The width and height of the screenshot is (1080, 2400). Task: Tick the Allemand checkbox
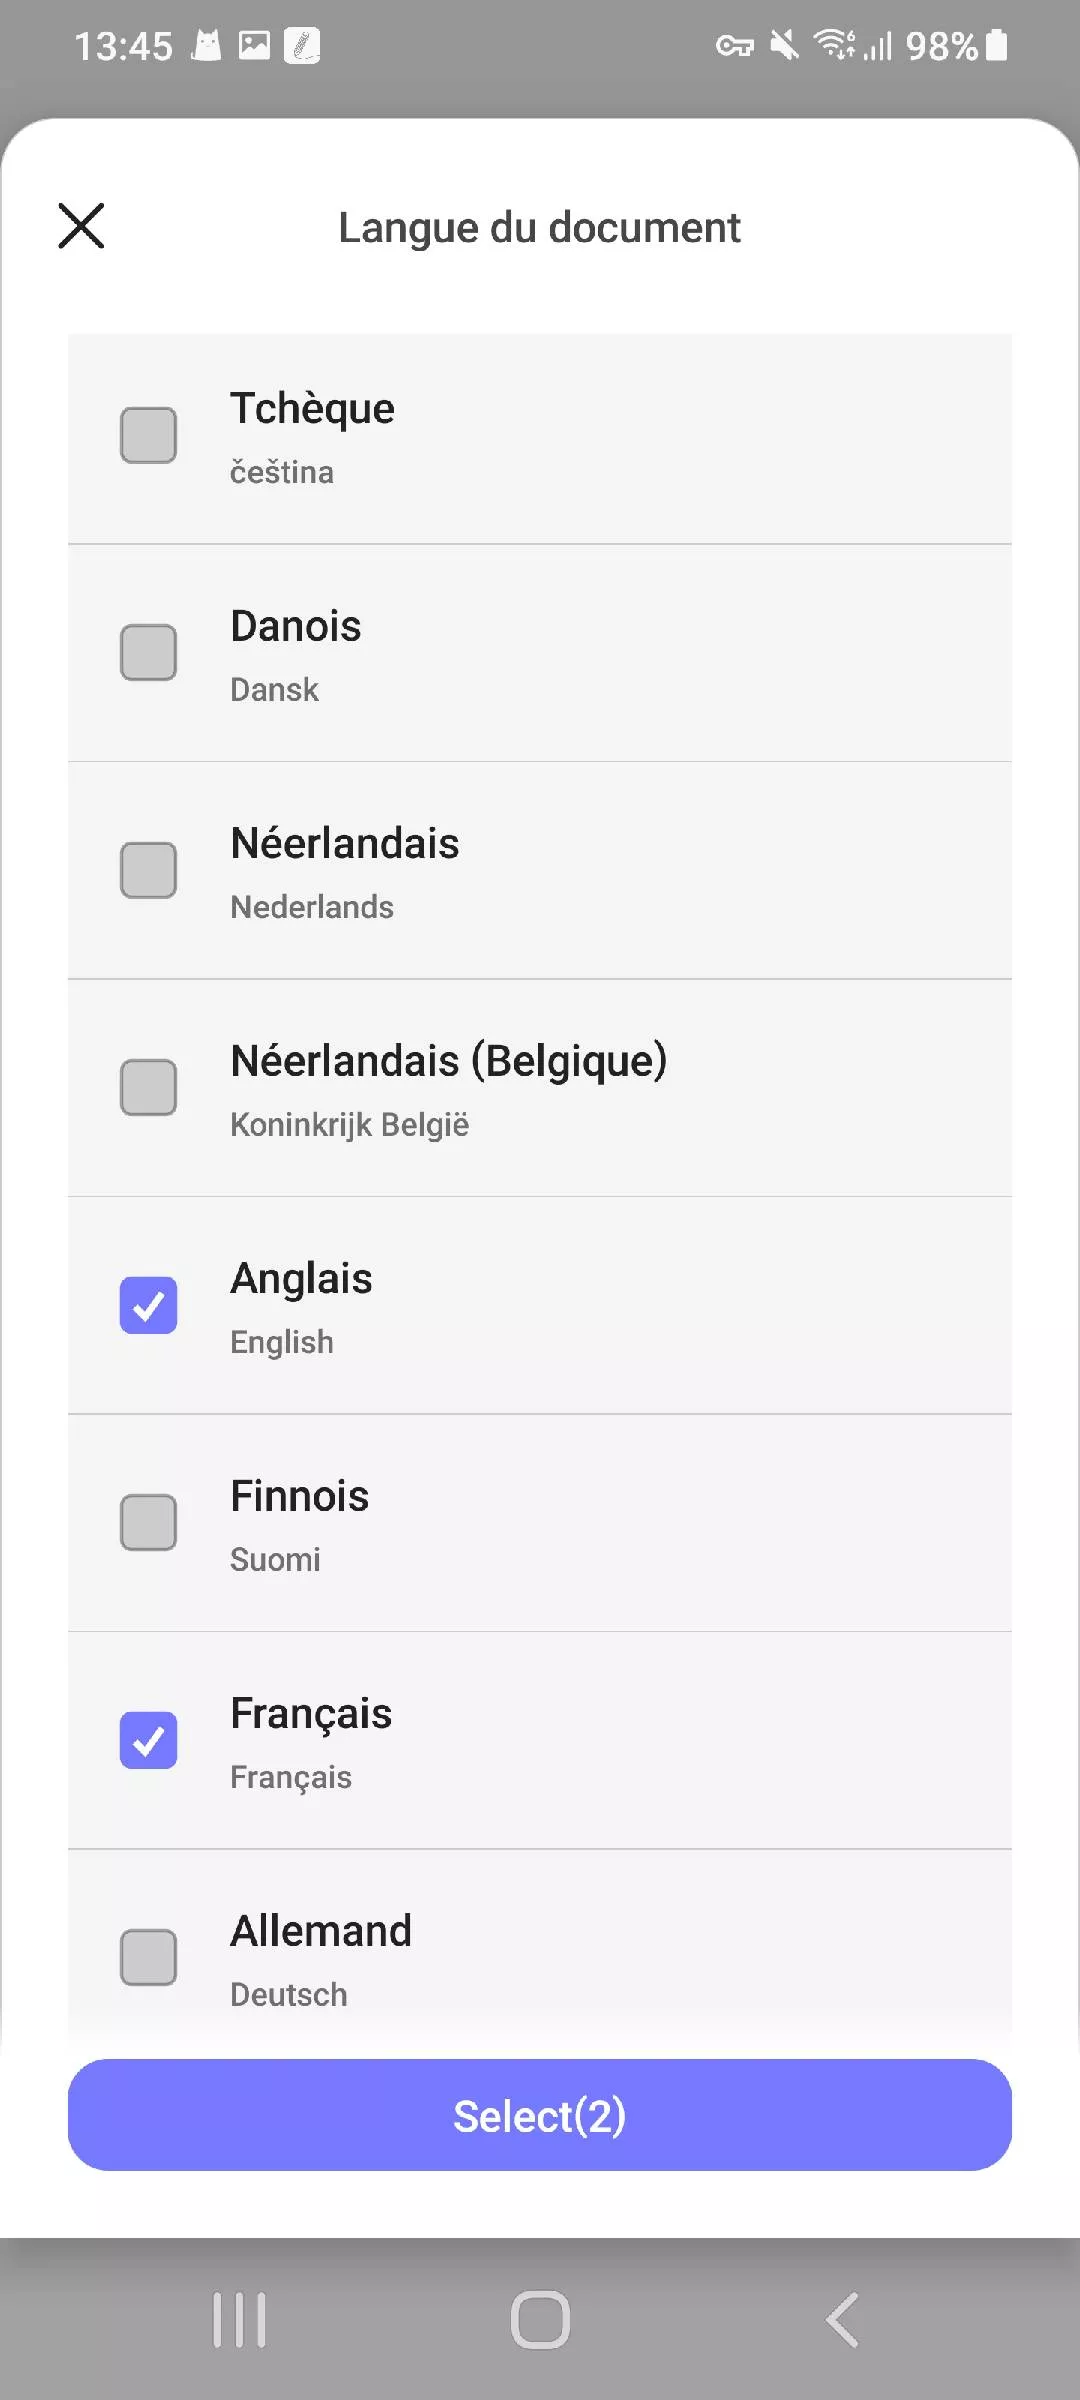coord(149,1957)
